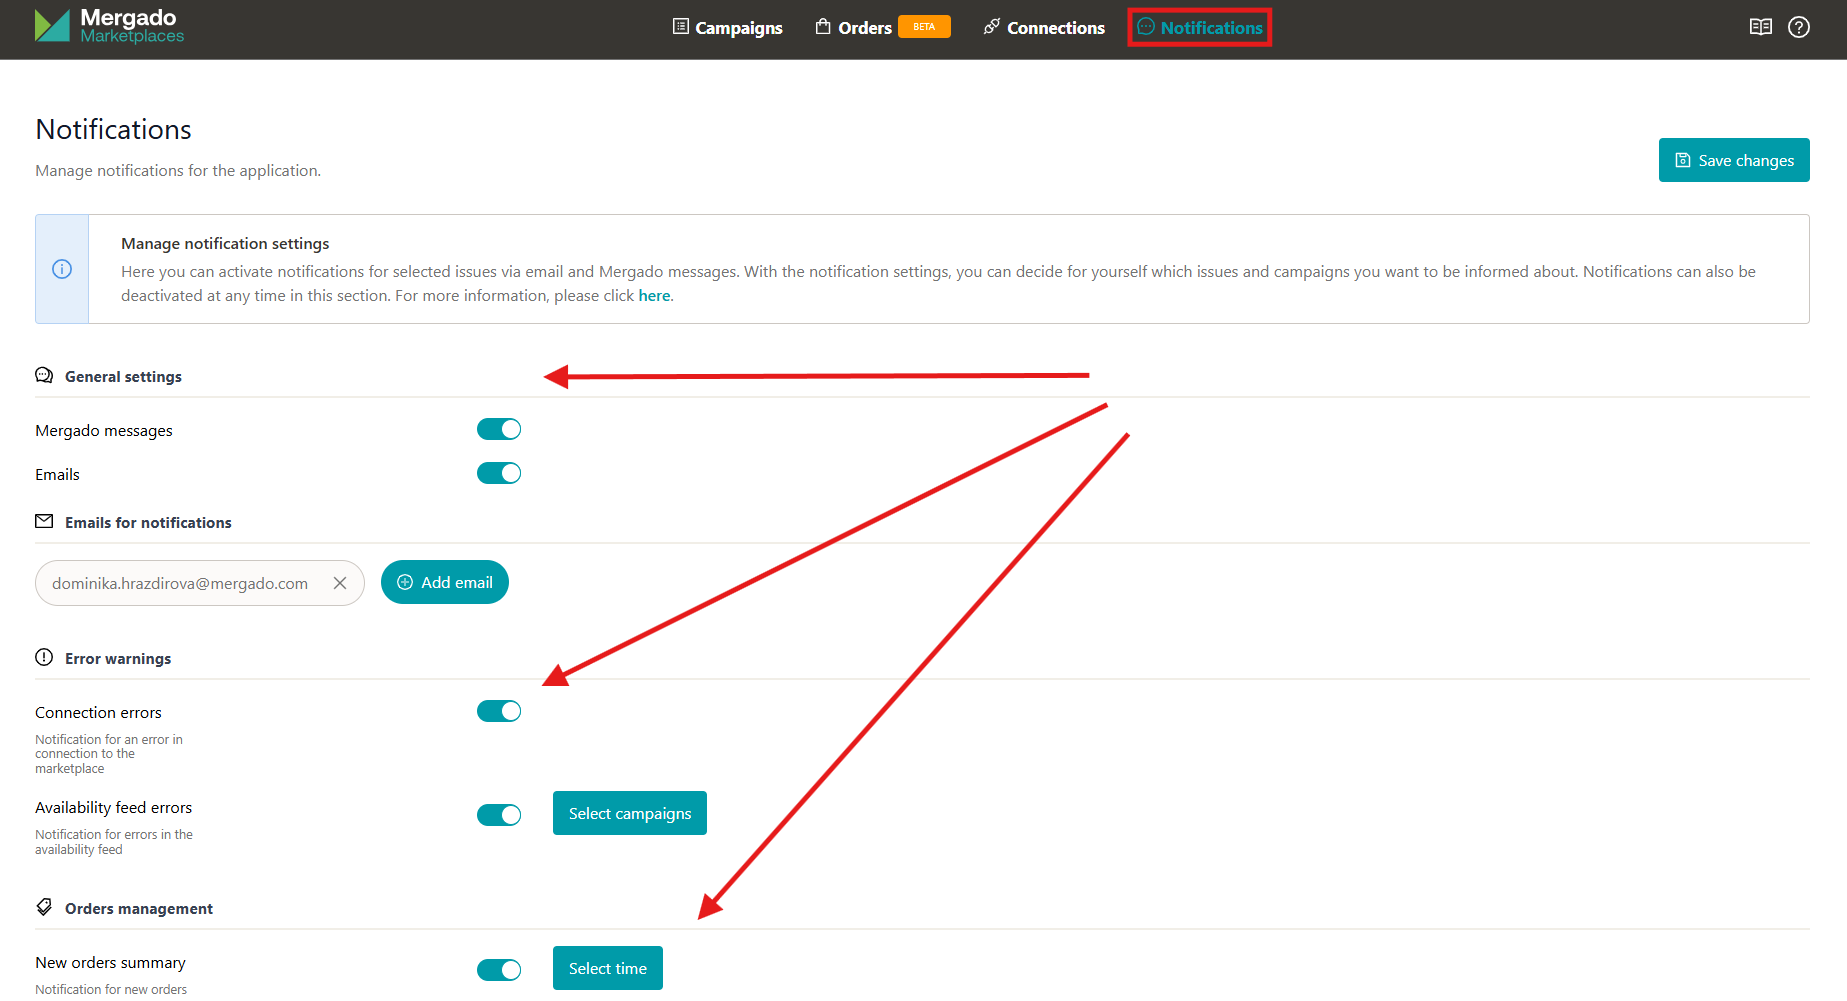Open the Orders menu
The height and width of the screenshot is (1001, 1847).
click(x=853, y=28)
